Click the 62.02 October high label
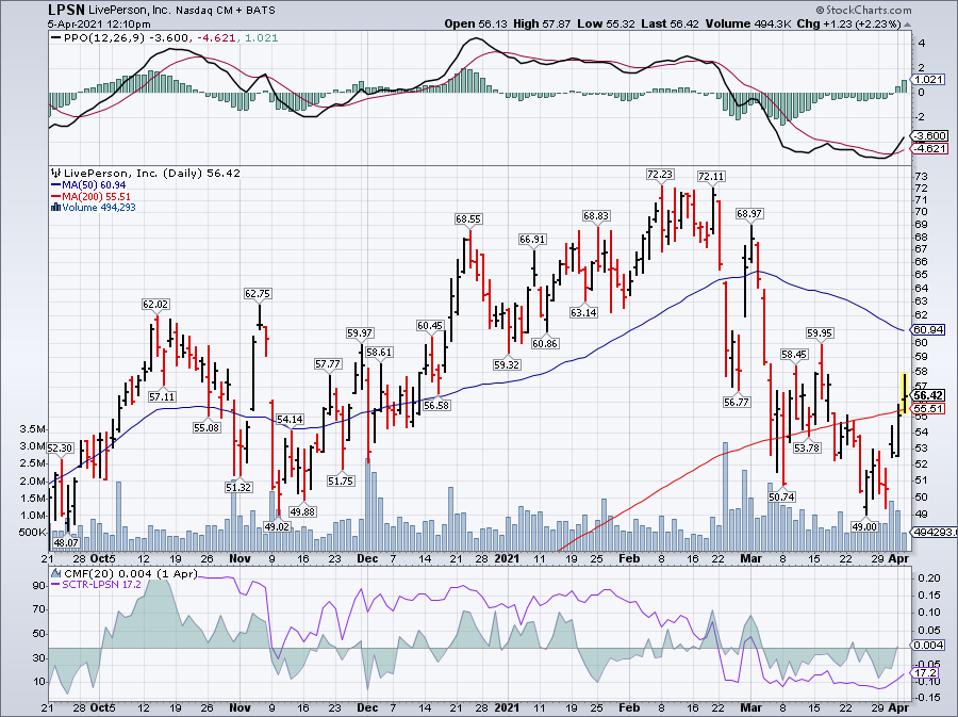The image size is (958, 717). click(x=155, y=304)
